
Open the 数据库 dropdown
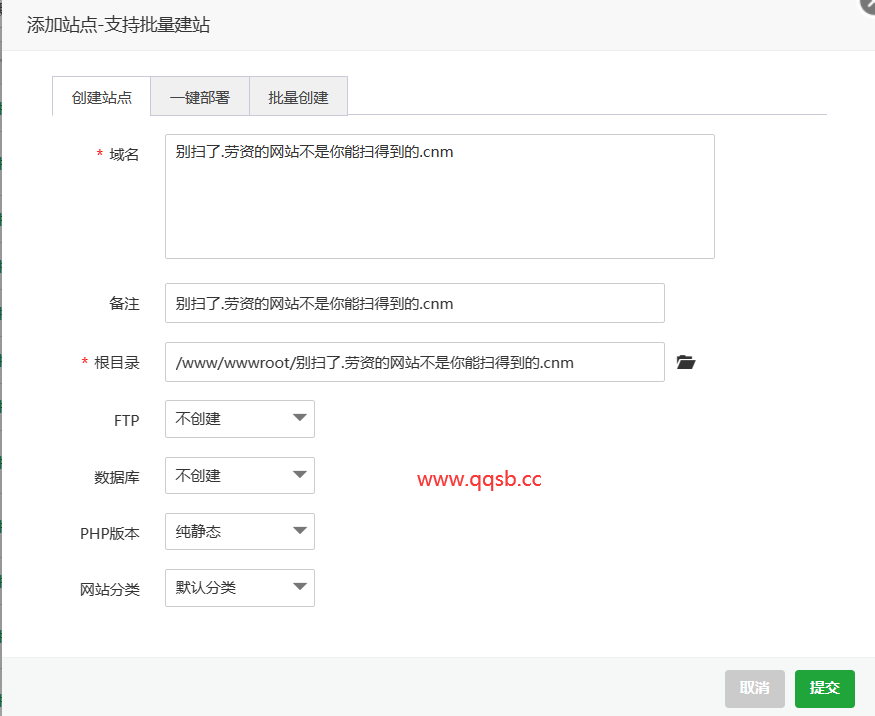pos(239,476)
